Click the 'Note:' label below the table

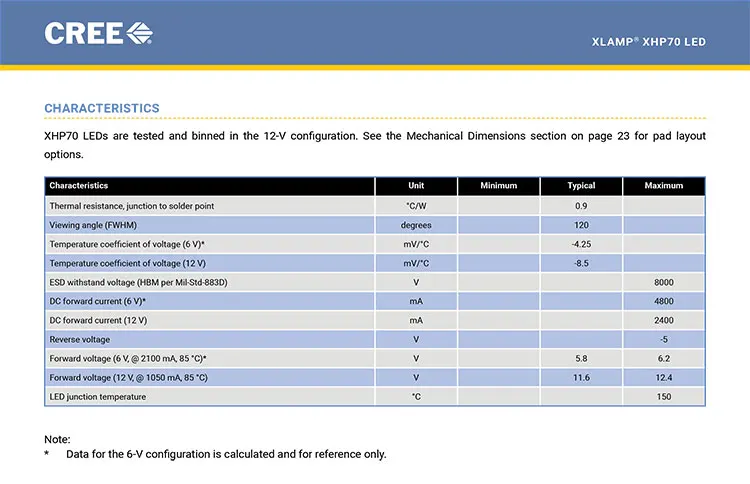click(57, 440)
